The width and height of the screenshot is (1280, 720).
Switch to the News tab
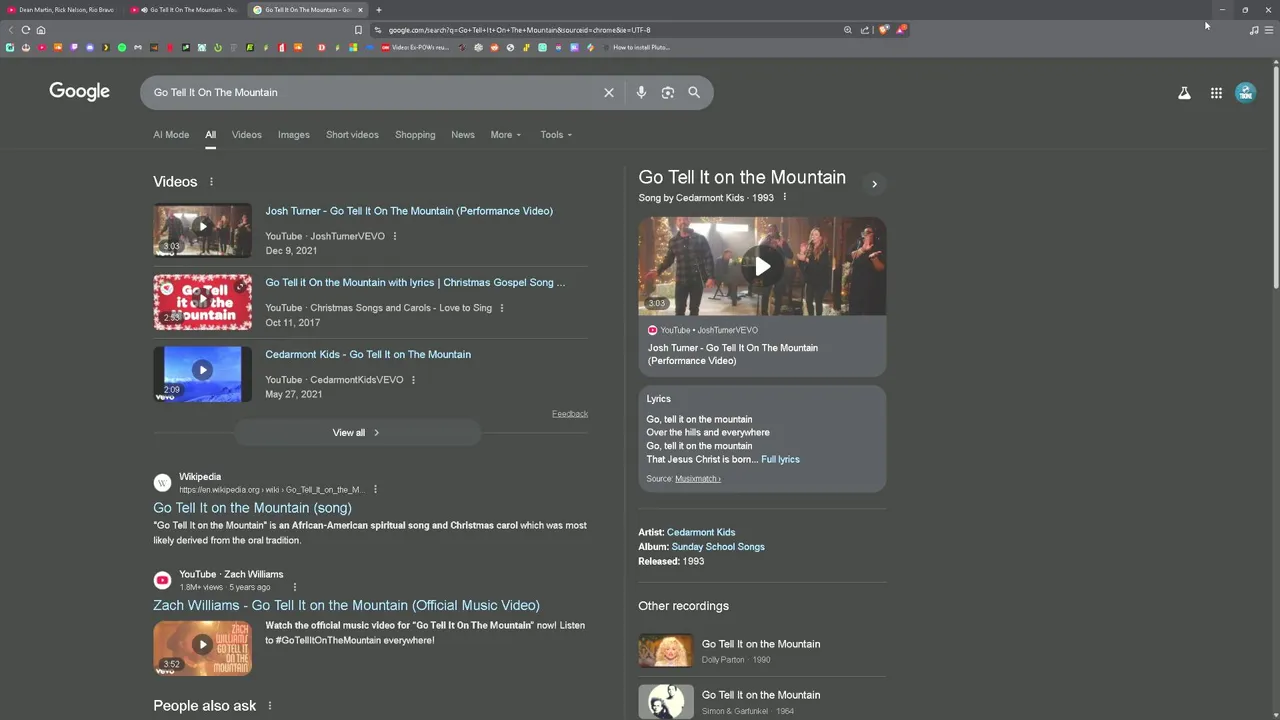[462, 135]
